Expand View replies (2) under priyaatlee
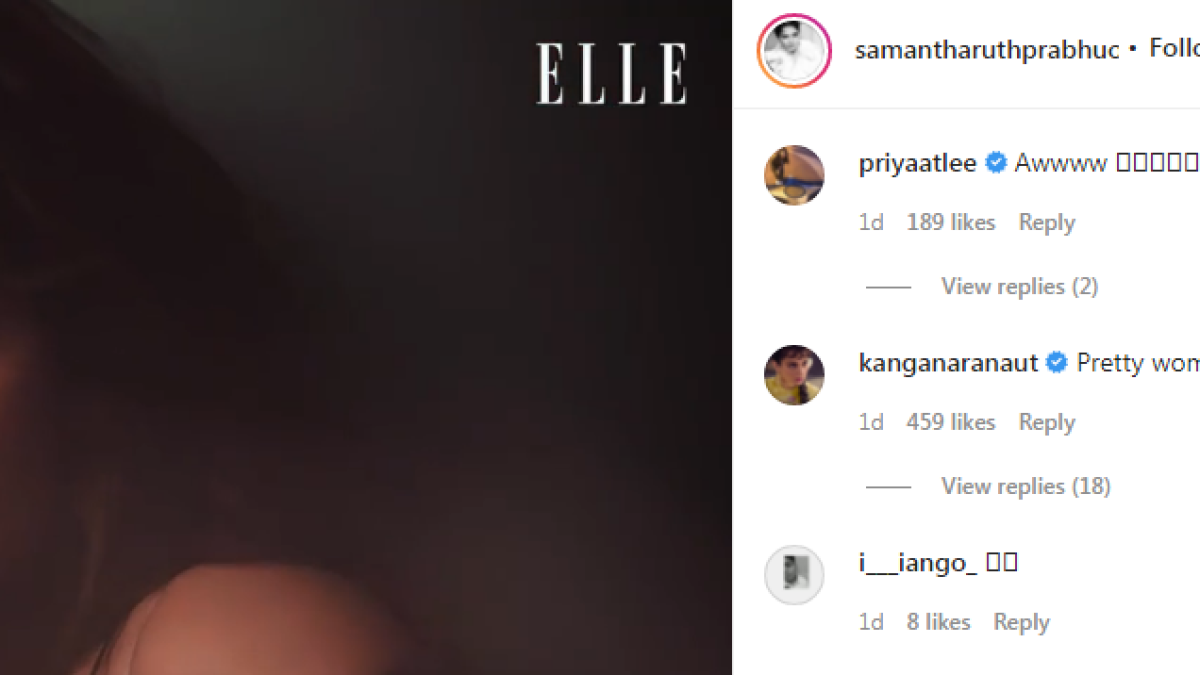1200x675 pixels. click(x=1019, y=286)
